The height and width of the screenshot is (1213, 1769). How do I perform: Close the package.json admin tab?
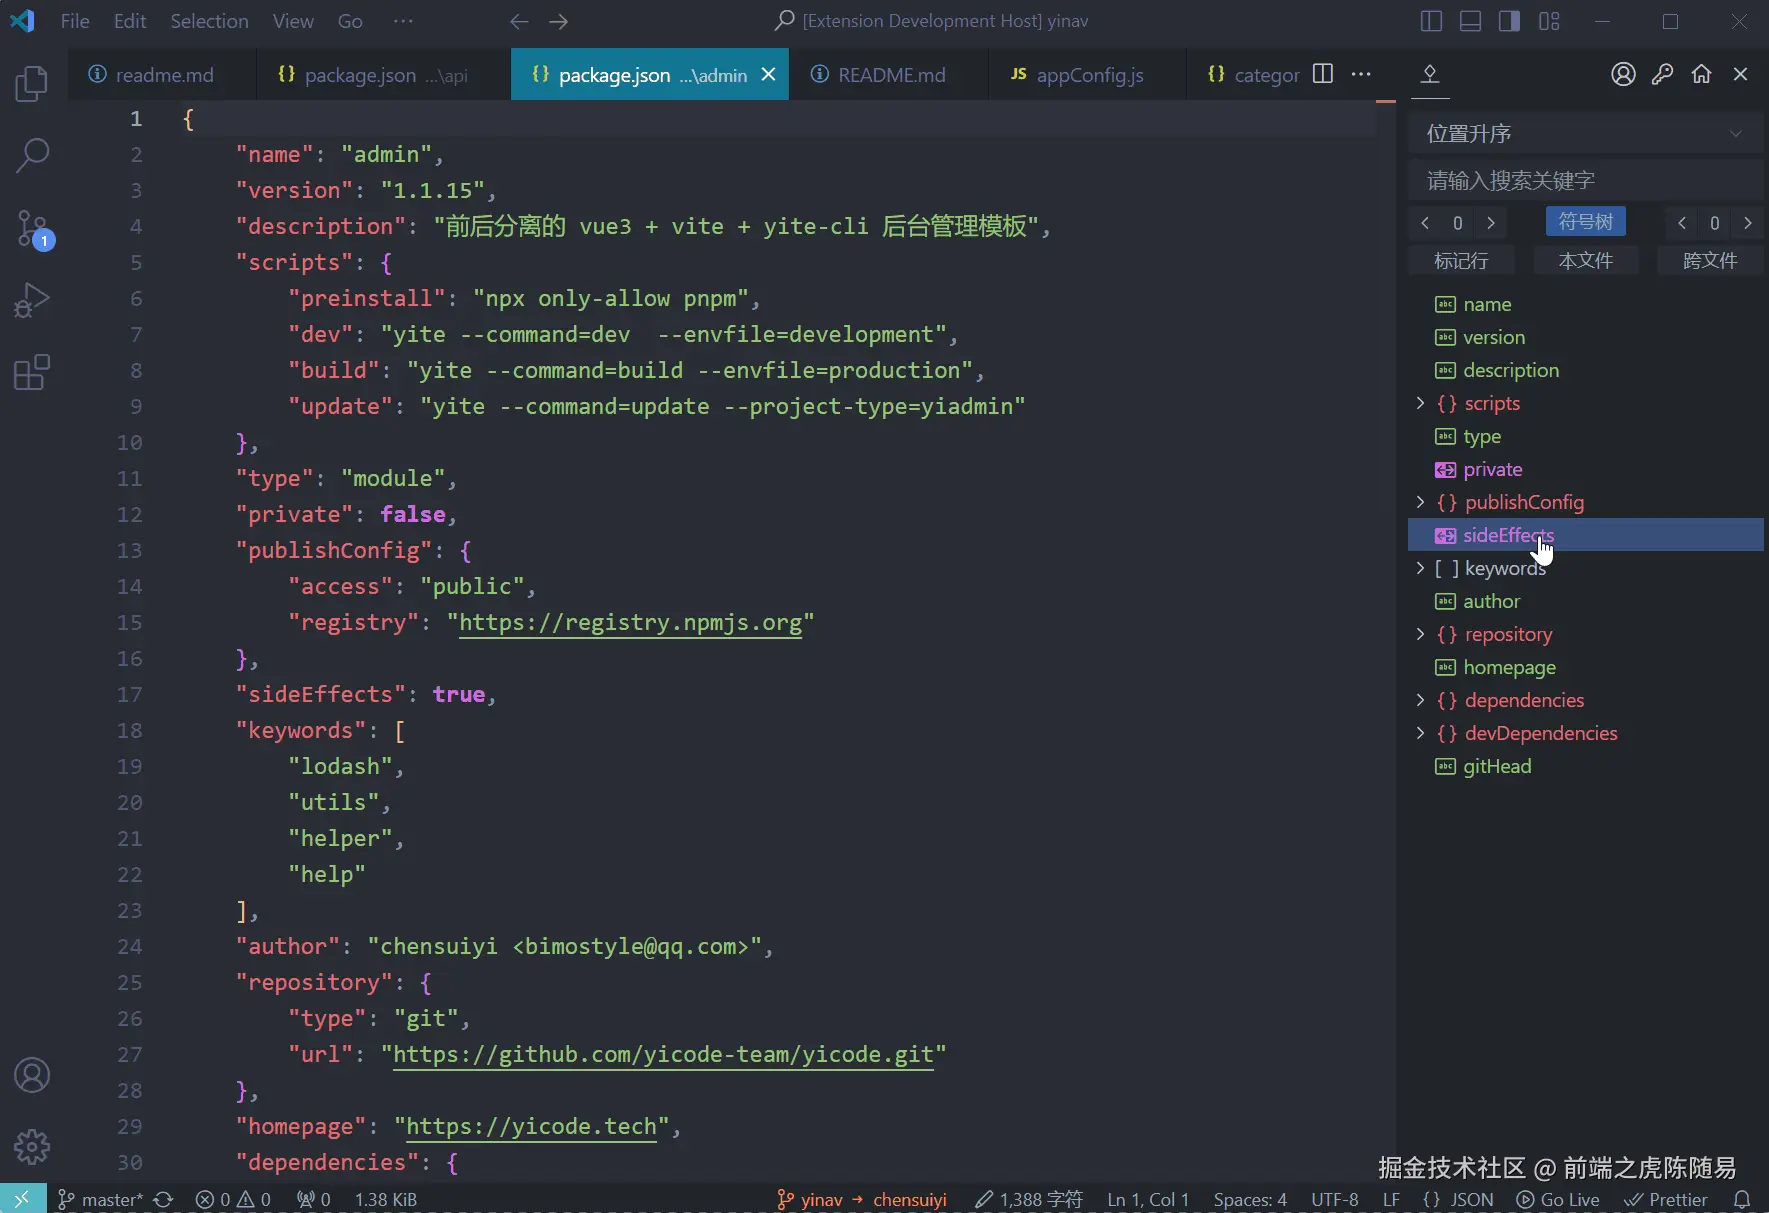tap(768, 74)
